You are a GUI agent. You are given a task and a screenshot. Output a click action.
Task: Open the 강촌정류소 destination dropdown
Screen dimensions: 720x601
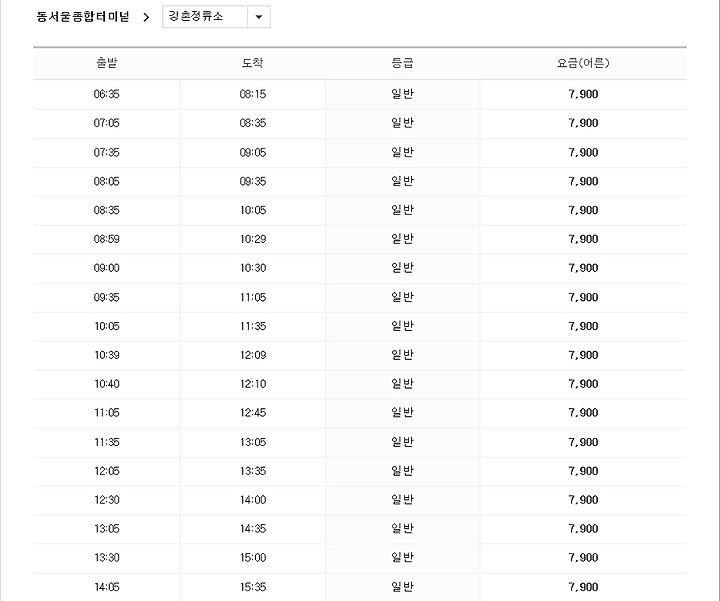pos(216,17)
